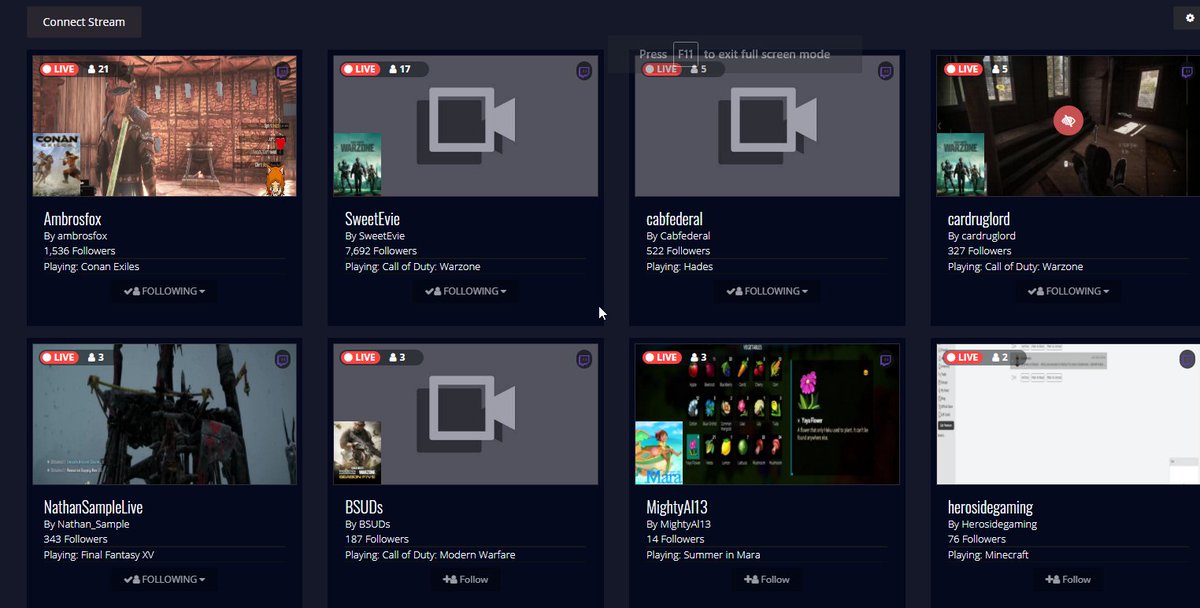Click 'By Cabfederal' author text

(679, 236)
